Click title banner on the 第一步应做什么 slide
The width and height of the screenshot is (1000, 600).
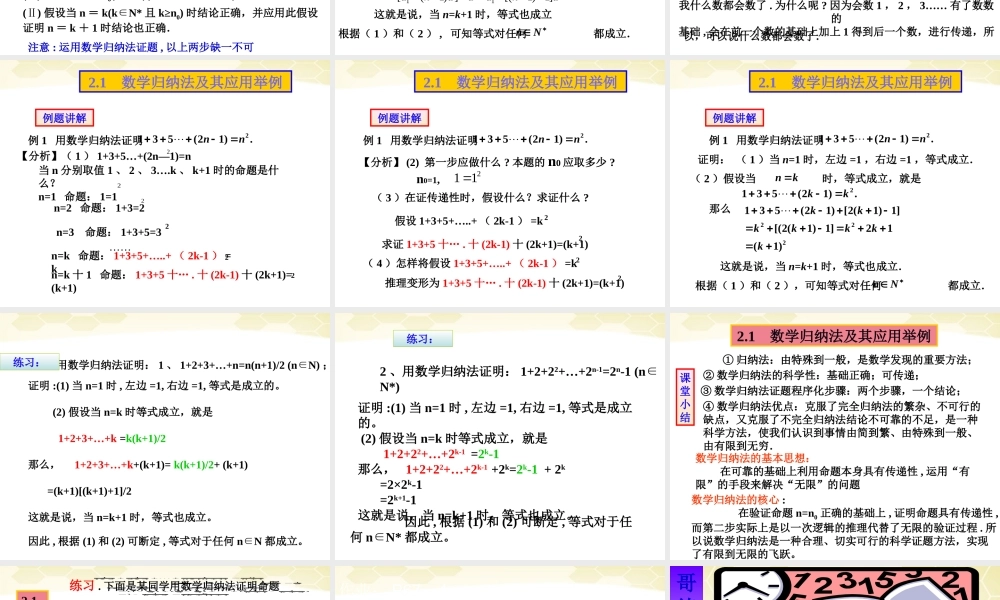520,82
